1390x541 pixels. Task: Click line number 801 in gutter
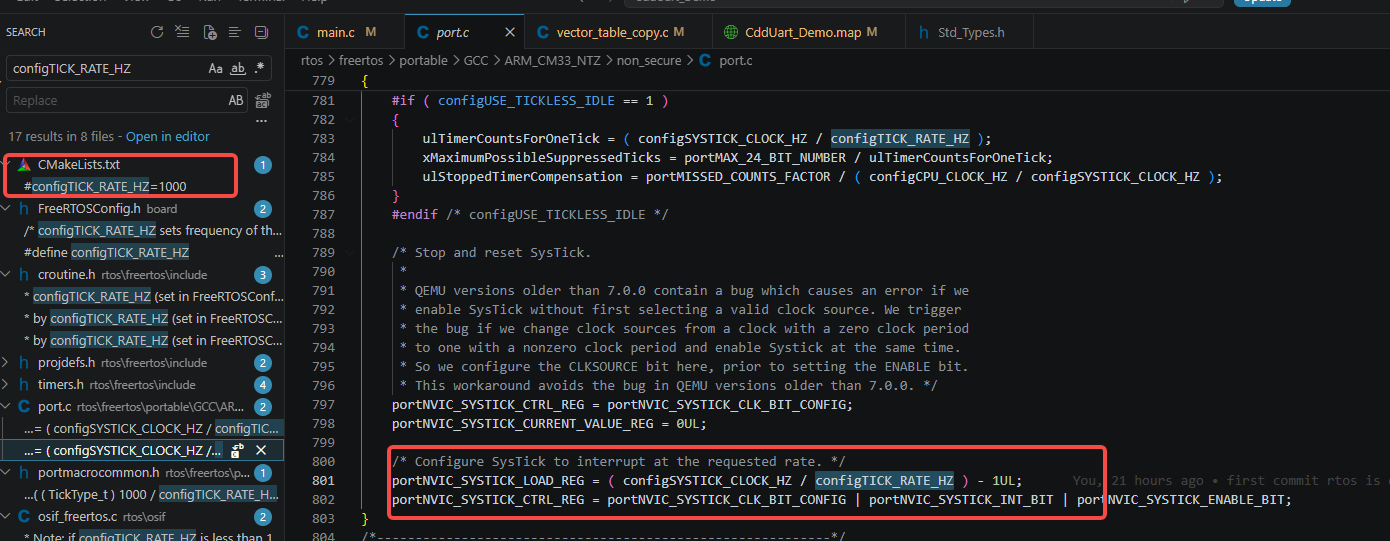(x=323, y=481)
